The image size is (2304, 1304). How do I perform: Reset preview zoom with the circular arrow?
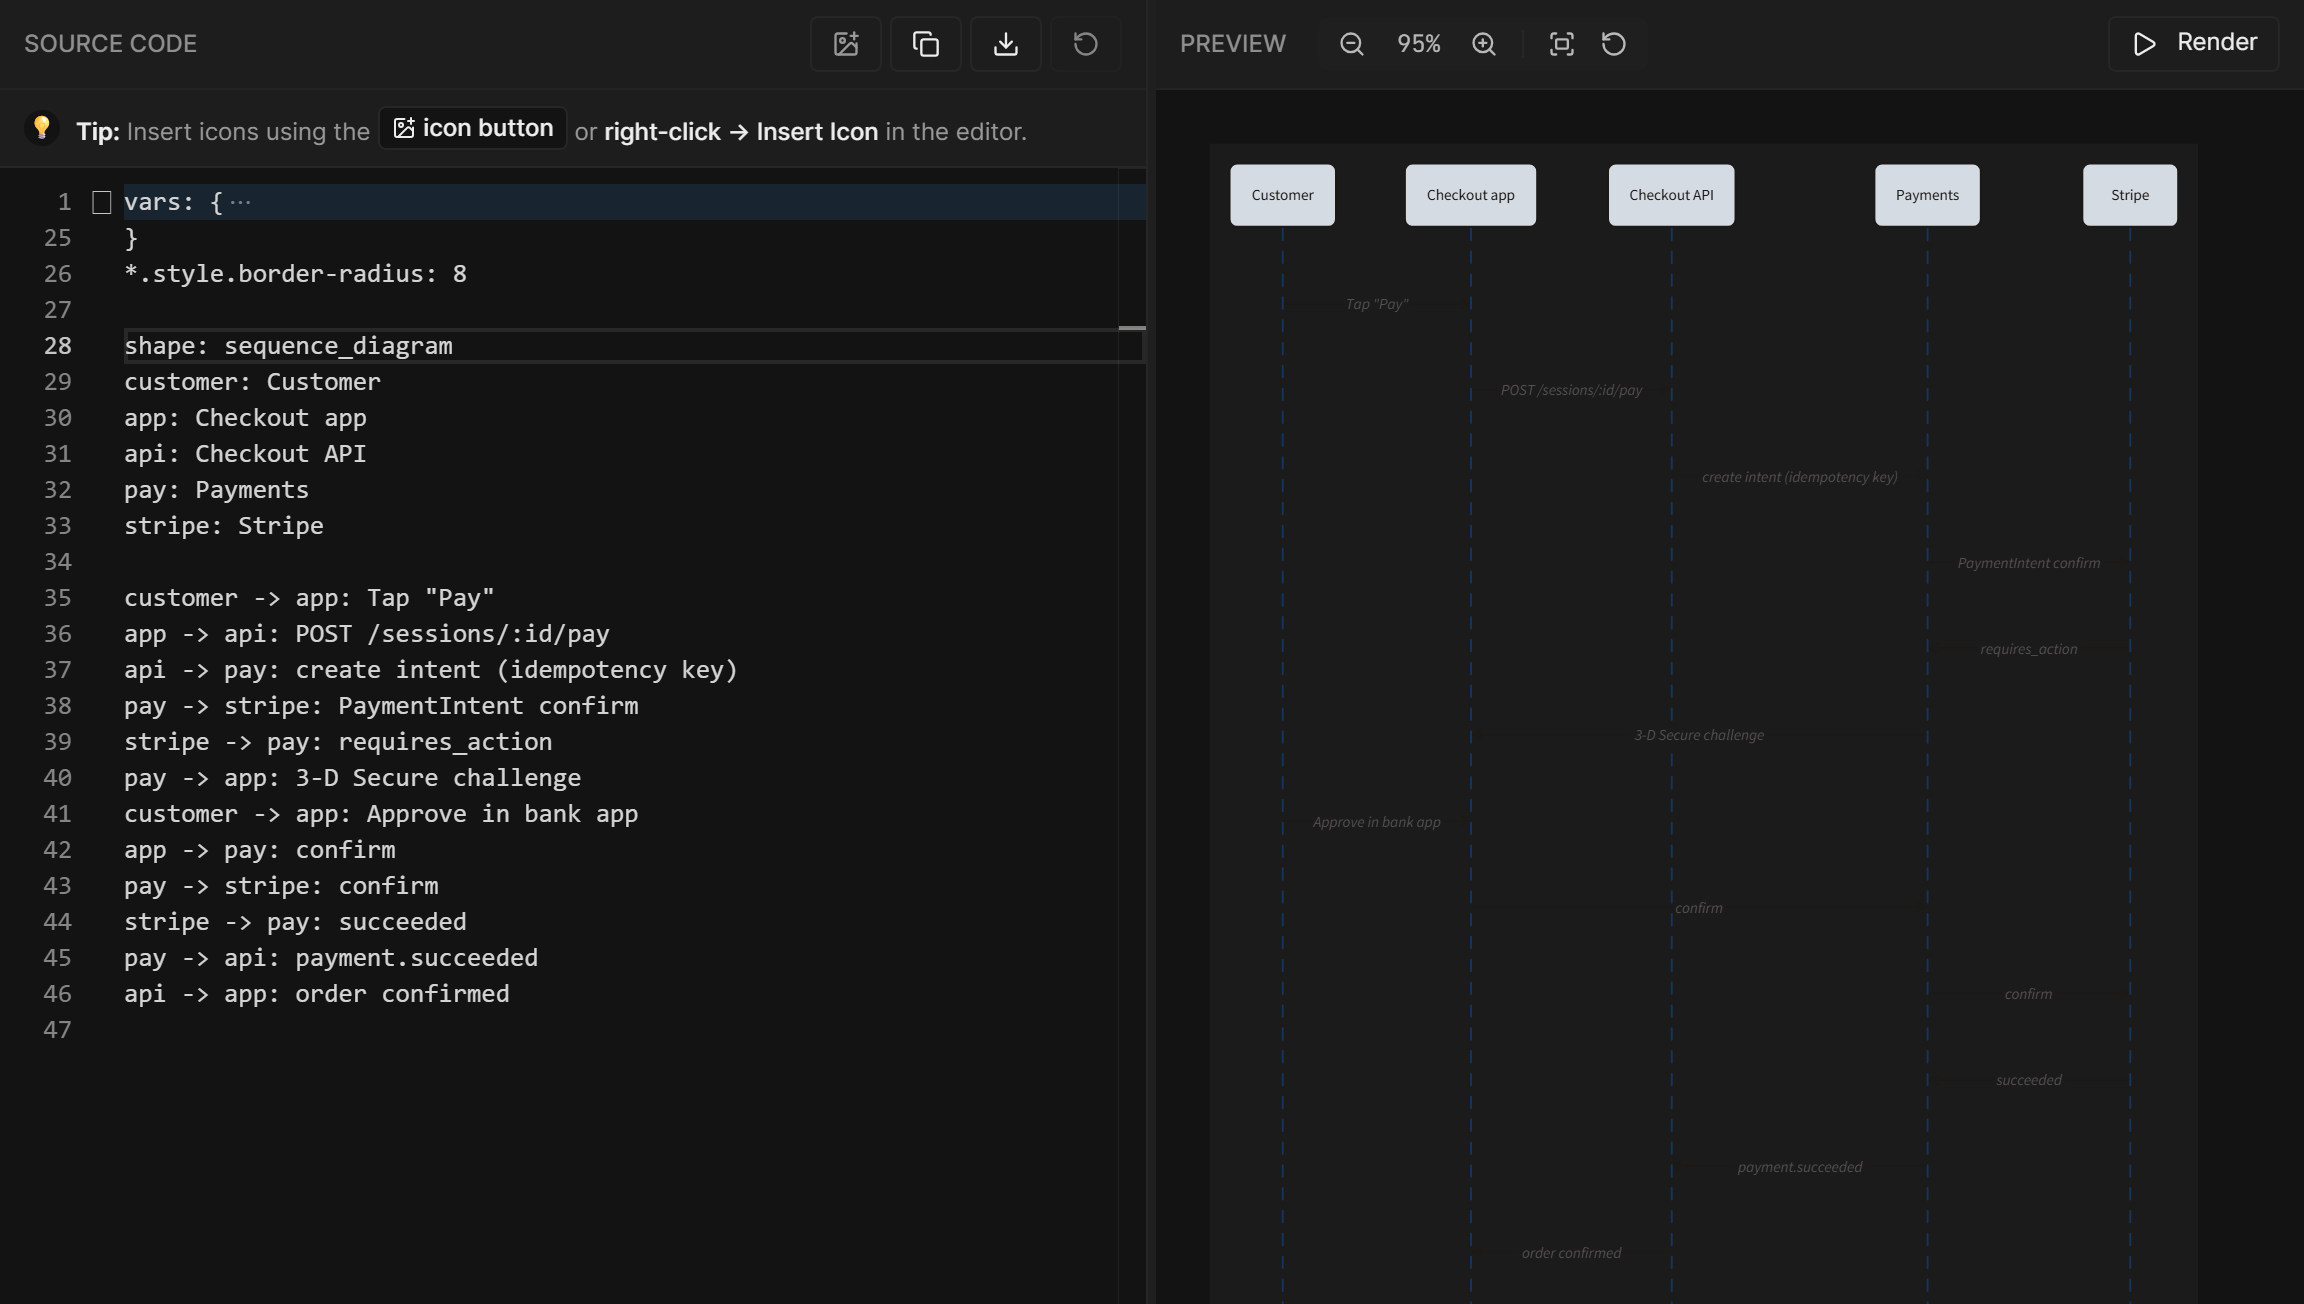(x=1614, y=44)
